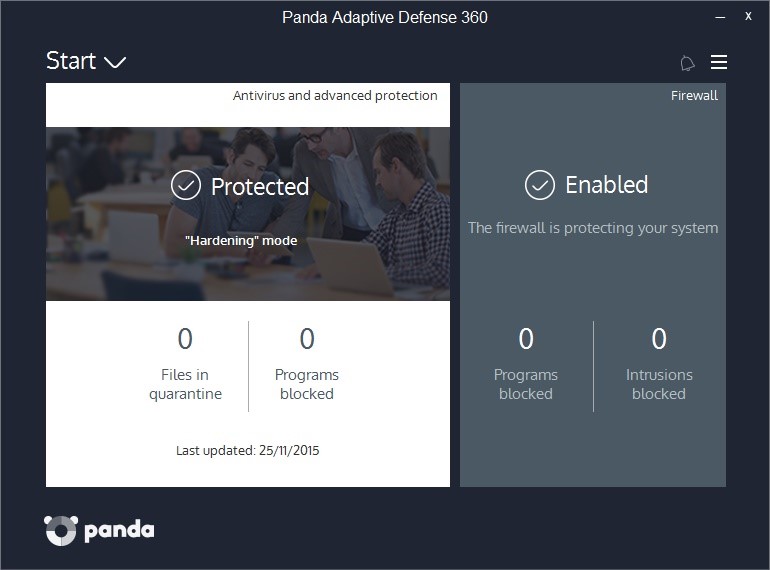Viewport: 770px width, 570px height.
Task: Expand the Start dropdown chevron
Action: click(115, 62)
